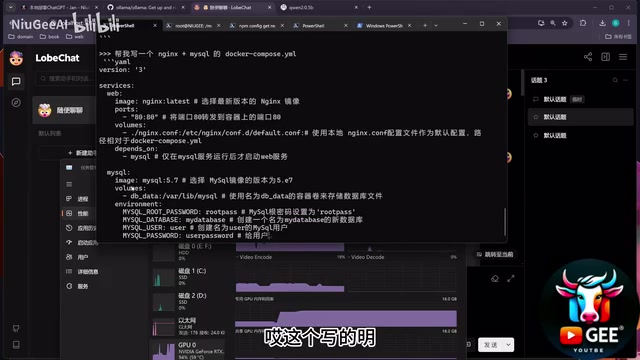Click the 新建助手 new assistant button
The width and height of the screenshot is (640, 360).
[82, 153]
